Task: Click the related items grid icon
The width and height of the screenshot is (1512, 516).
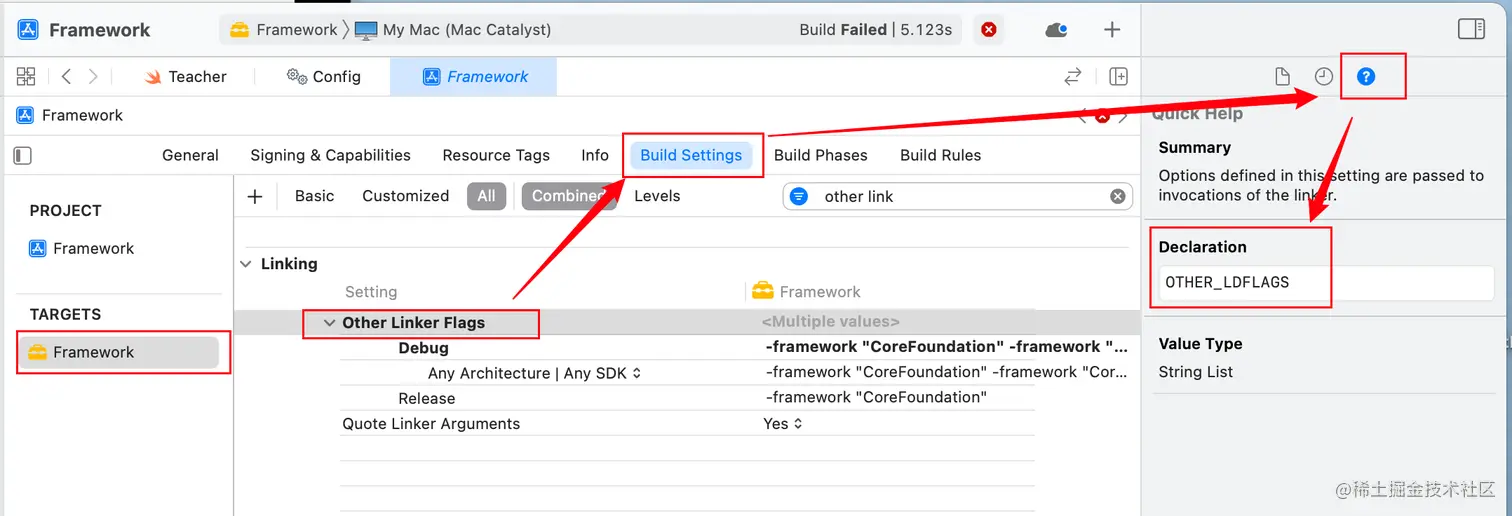Action: [x=26, y=76]
